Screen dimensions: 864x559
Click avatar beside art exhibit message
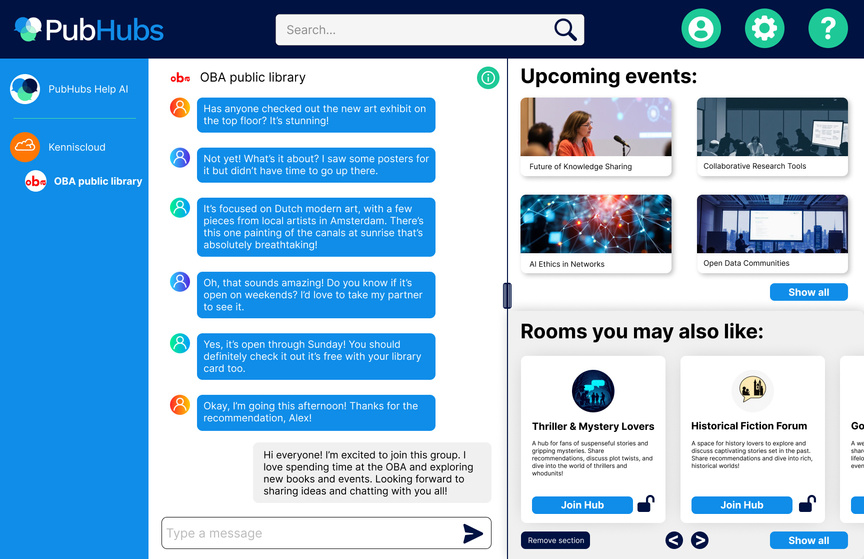[180, 108]
